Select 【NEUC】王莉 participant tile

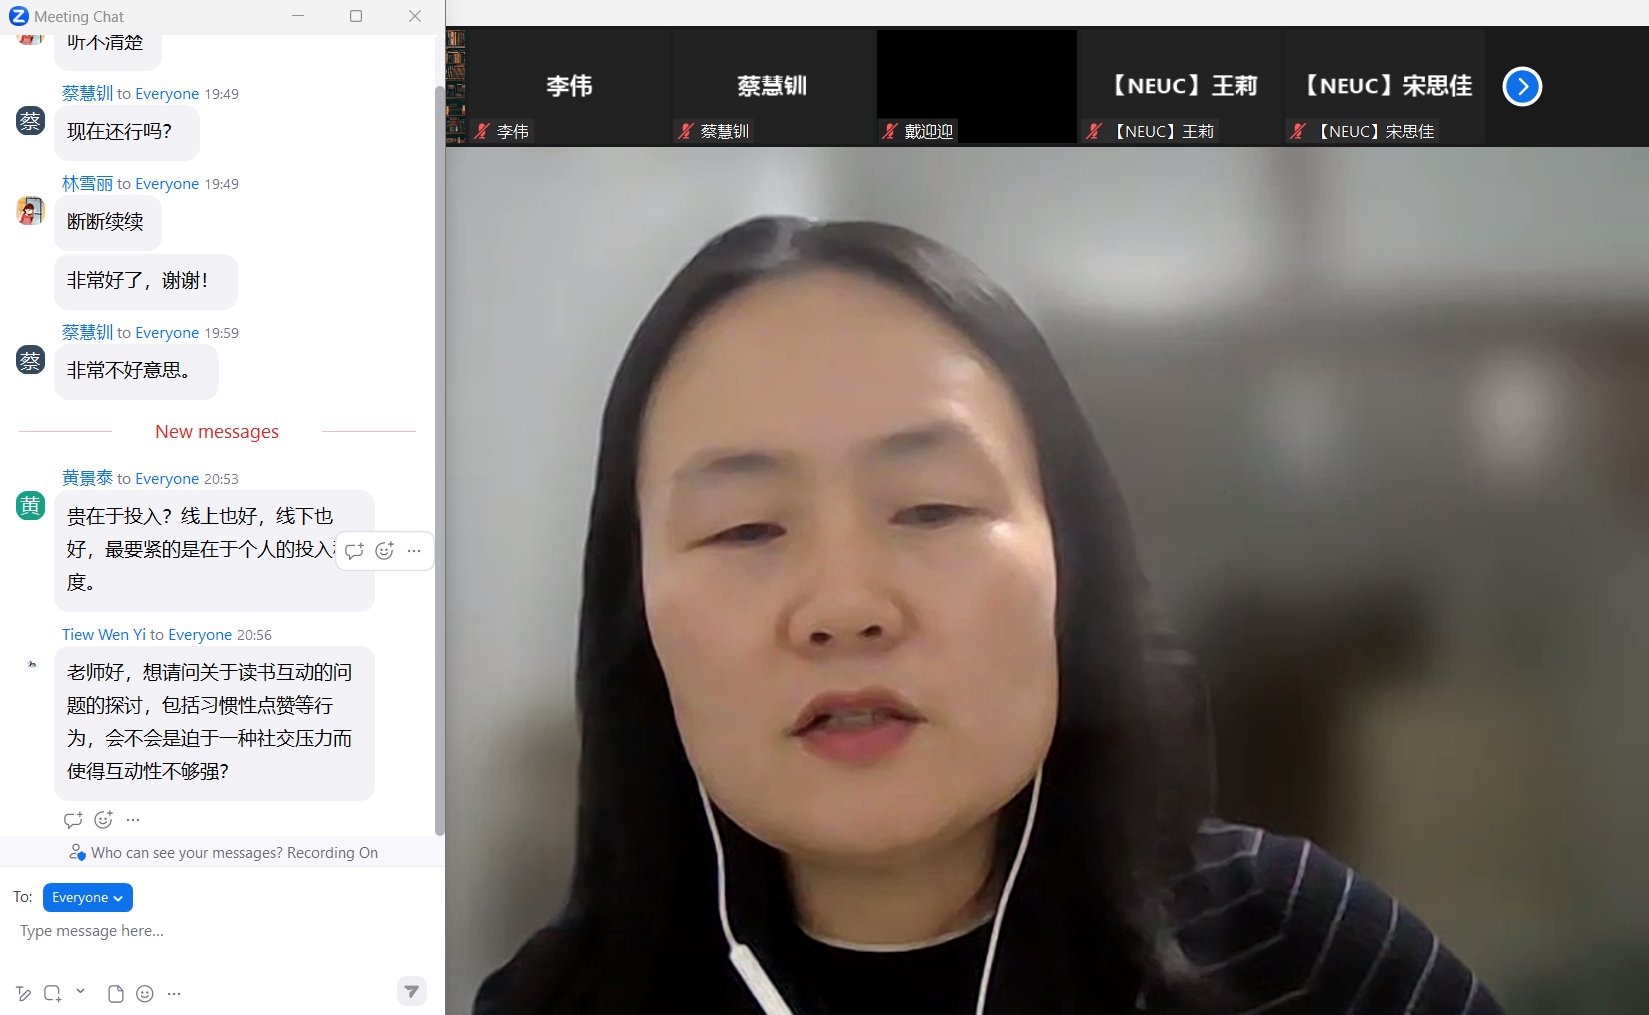[x=1181, y=86]
